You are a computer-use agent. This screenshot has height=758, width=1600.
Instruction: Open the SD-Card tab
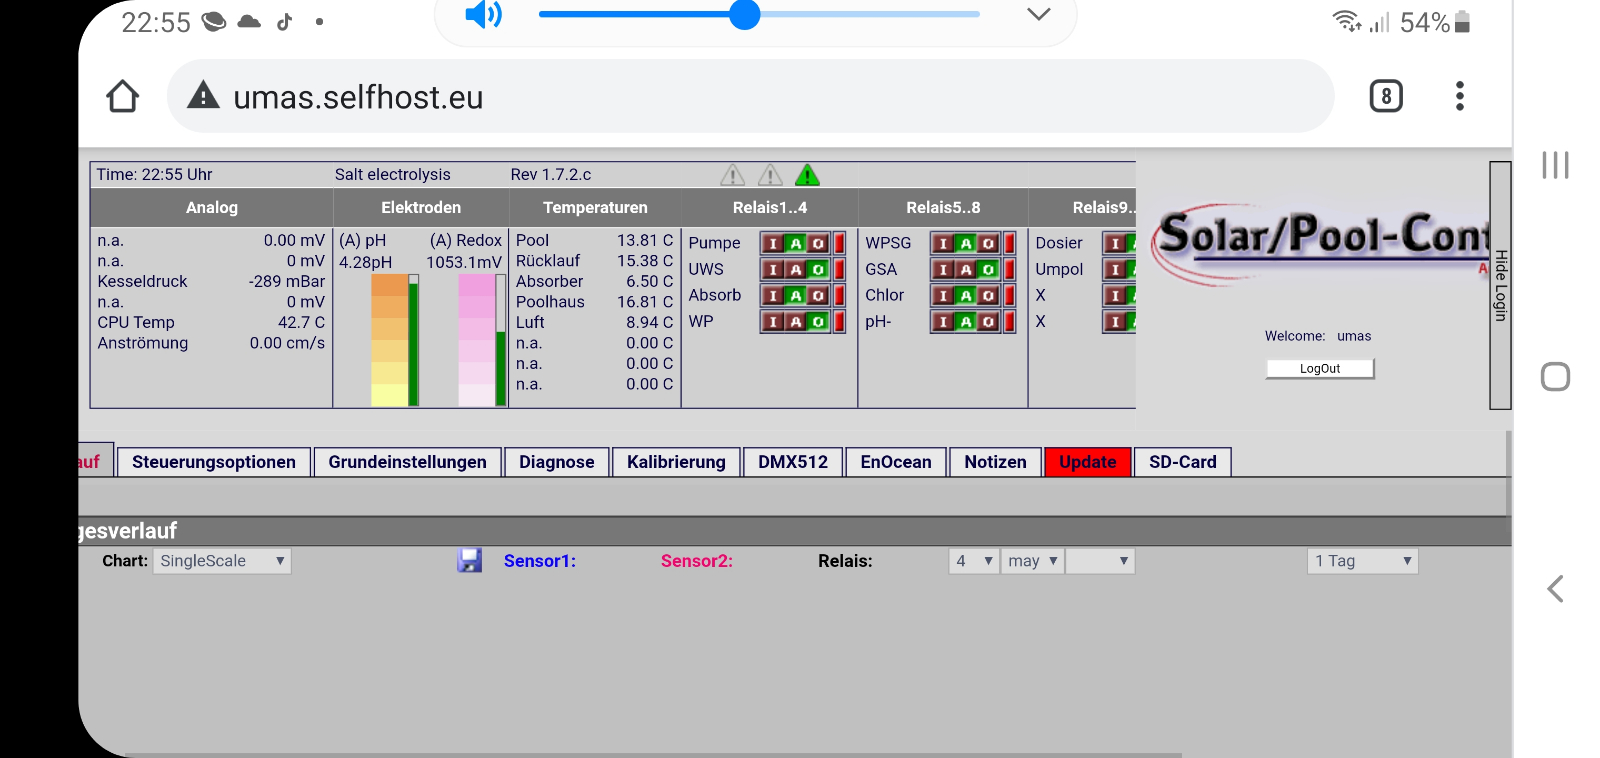[1183, 462]
